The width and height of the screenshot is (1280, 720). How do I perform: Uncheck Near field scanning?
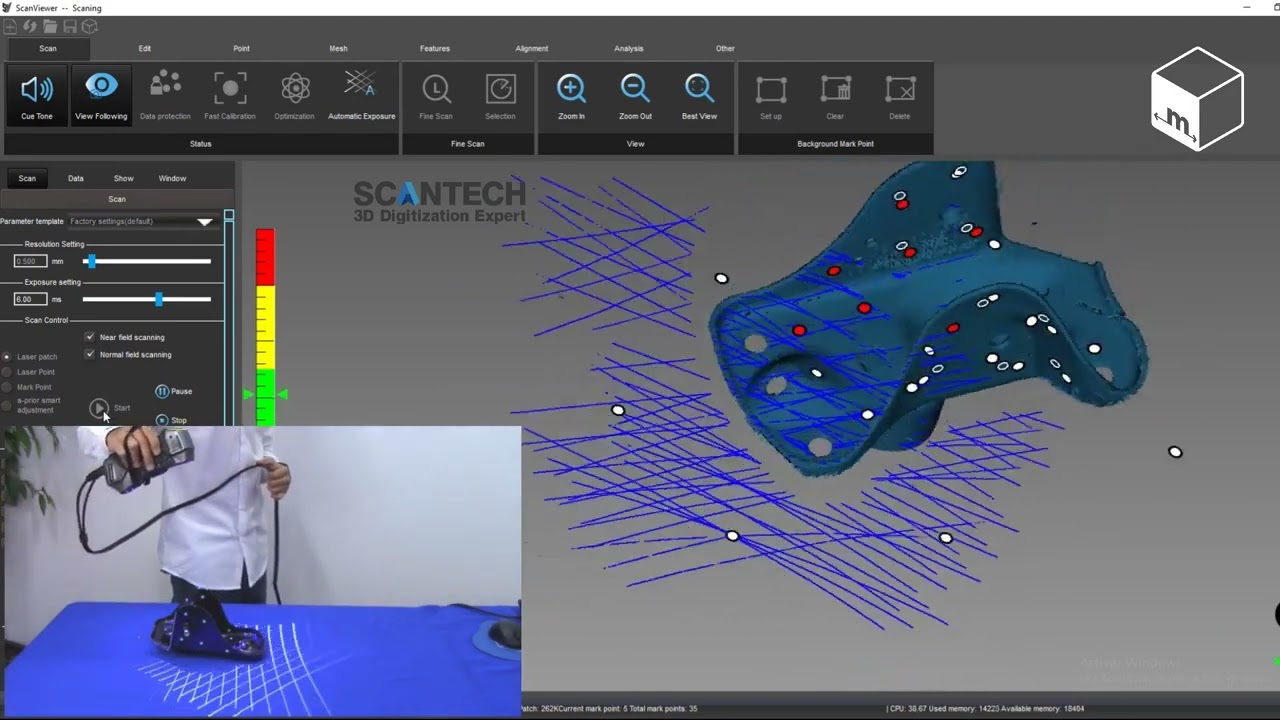coord(90,337)
